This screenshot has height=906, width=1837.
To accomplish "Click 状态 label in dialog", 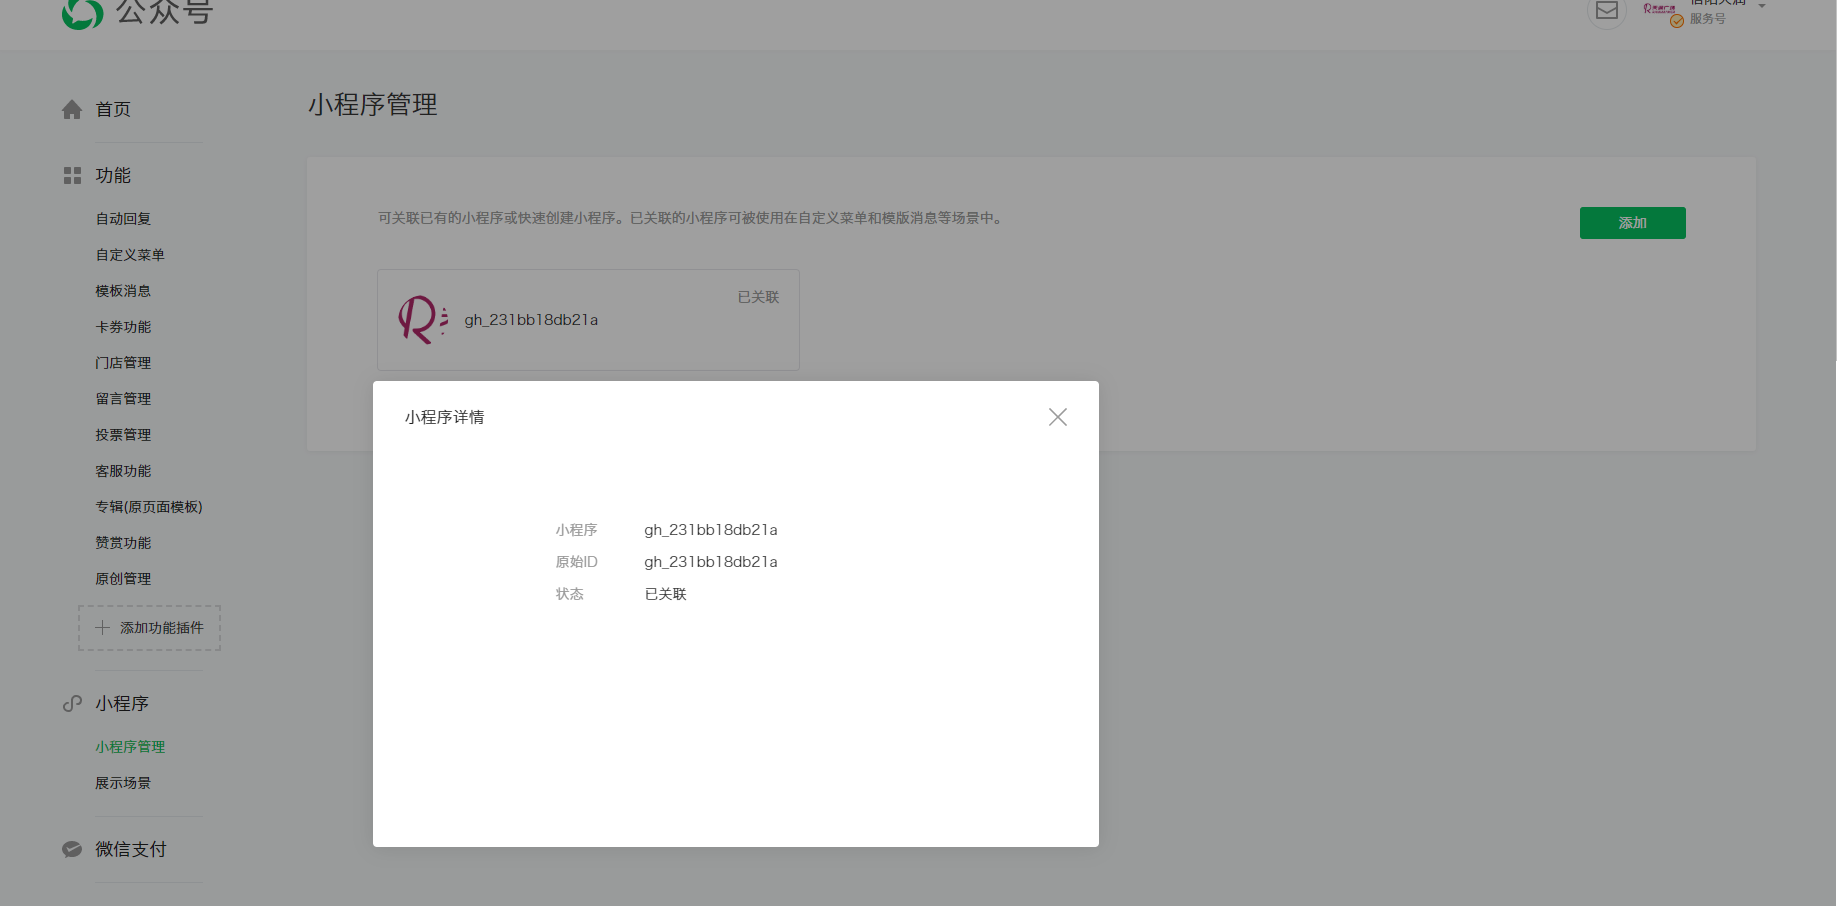I will [570, 594].
